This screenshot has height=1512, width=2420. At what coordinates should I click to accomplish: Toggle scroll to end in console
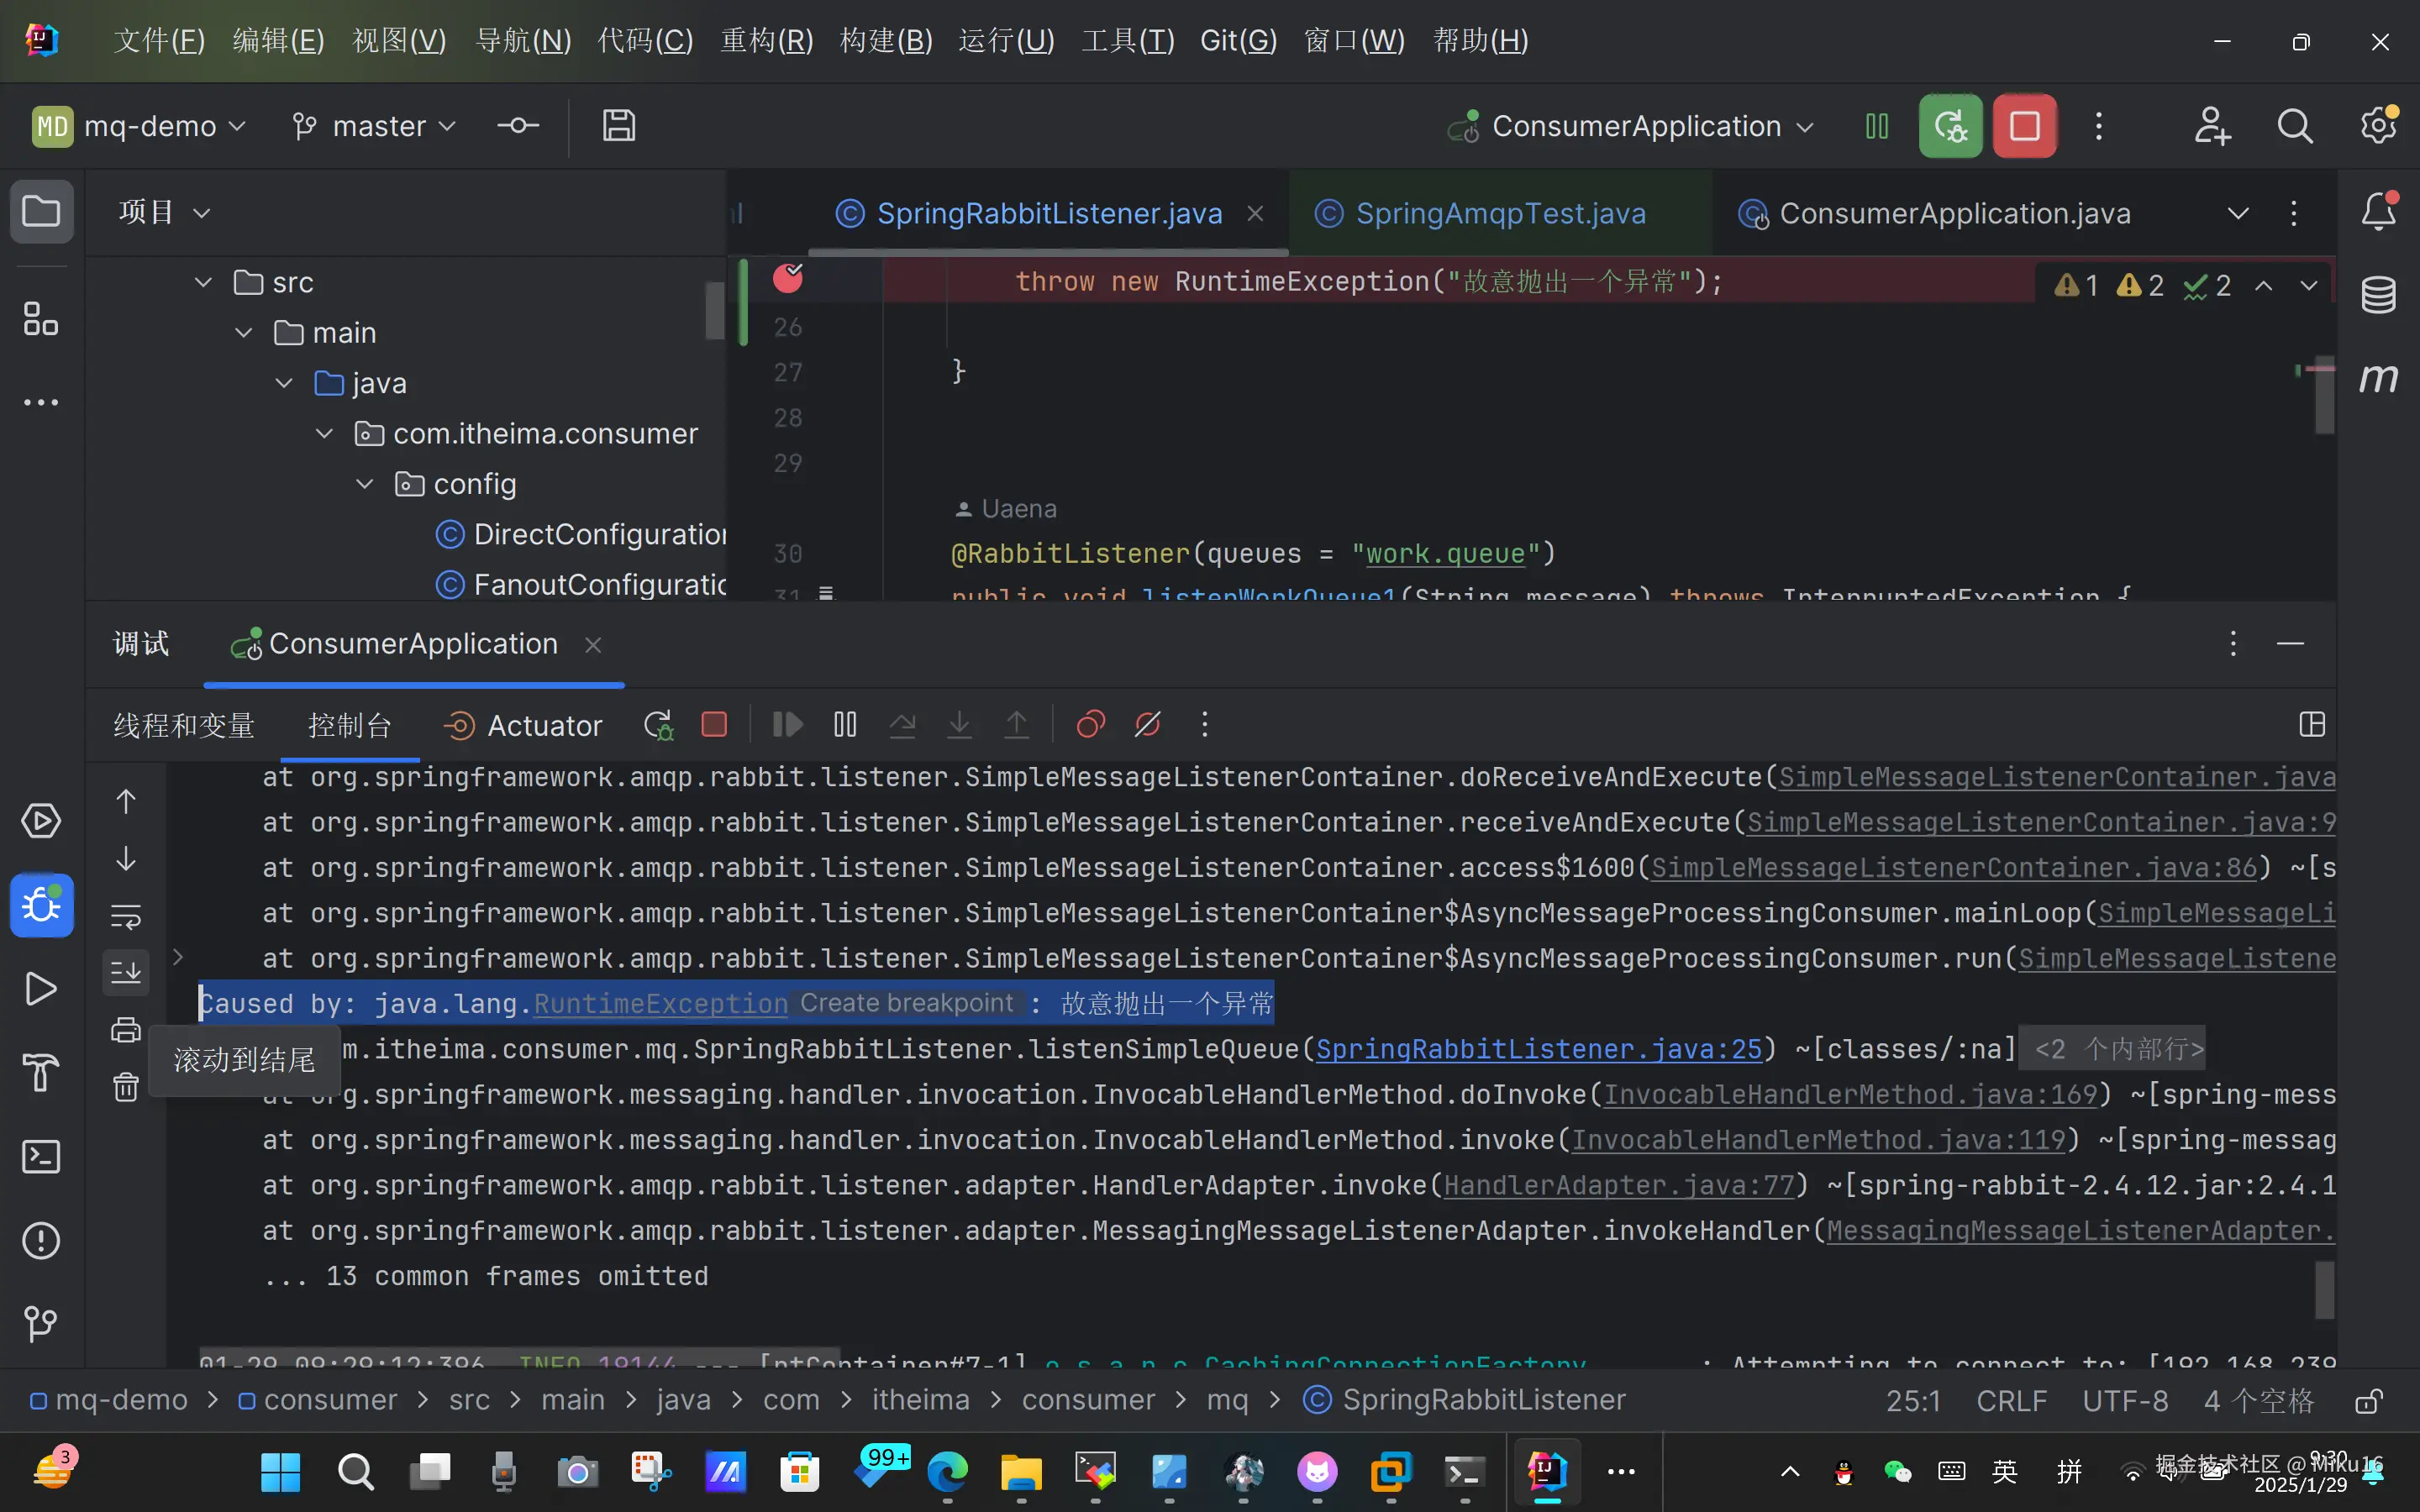125,972
